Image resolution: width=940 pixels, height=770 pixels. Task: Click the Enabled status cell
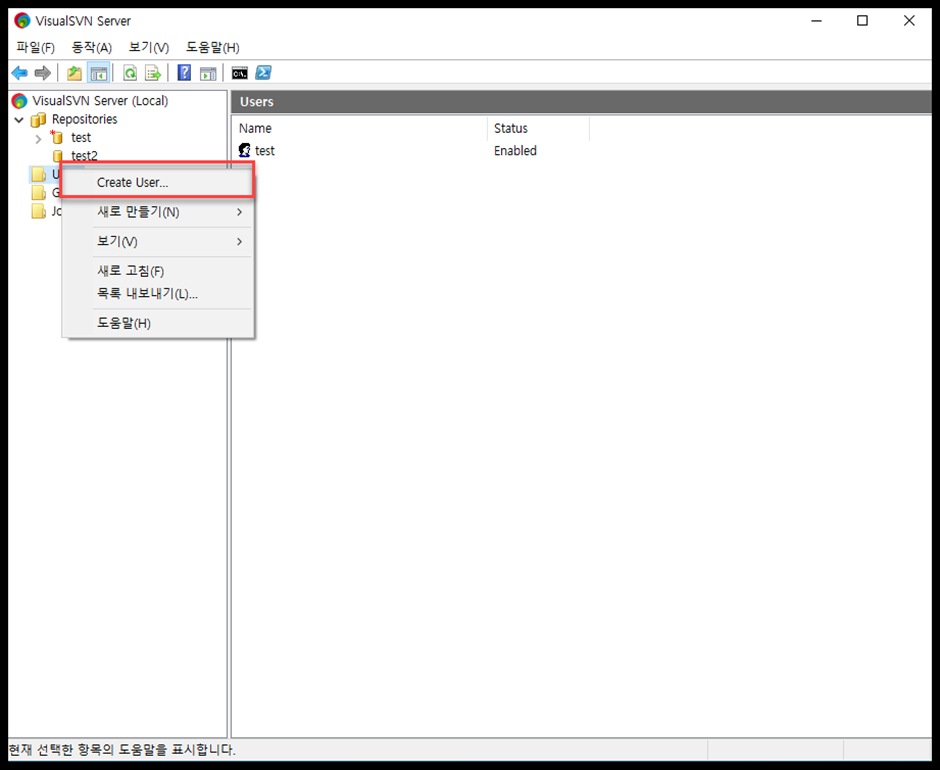[515, 151]
